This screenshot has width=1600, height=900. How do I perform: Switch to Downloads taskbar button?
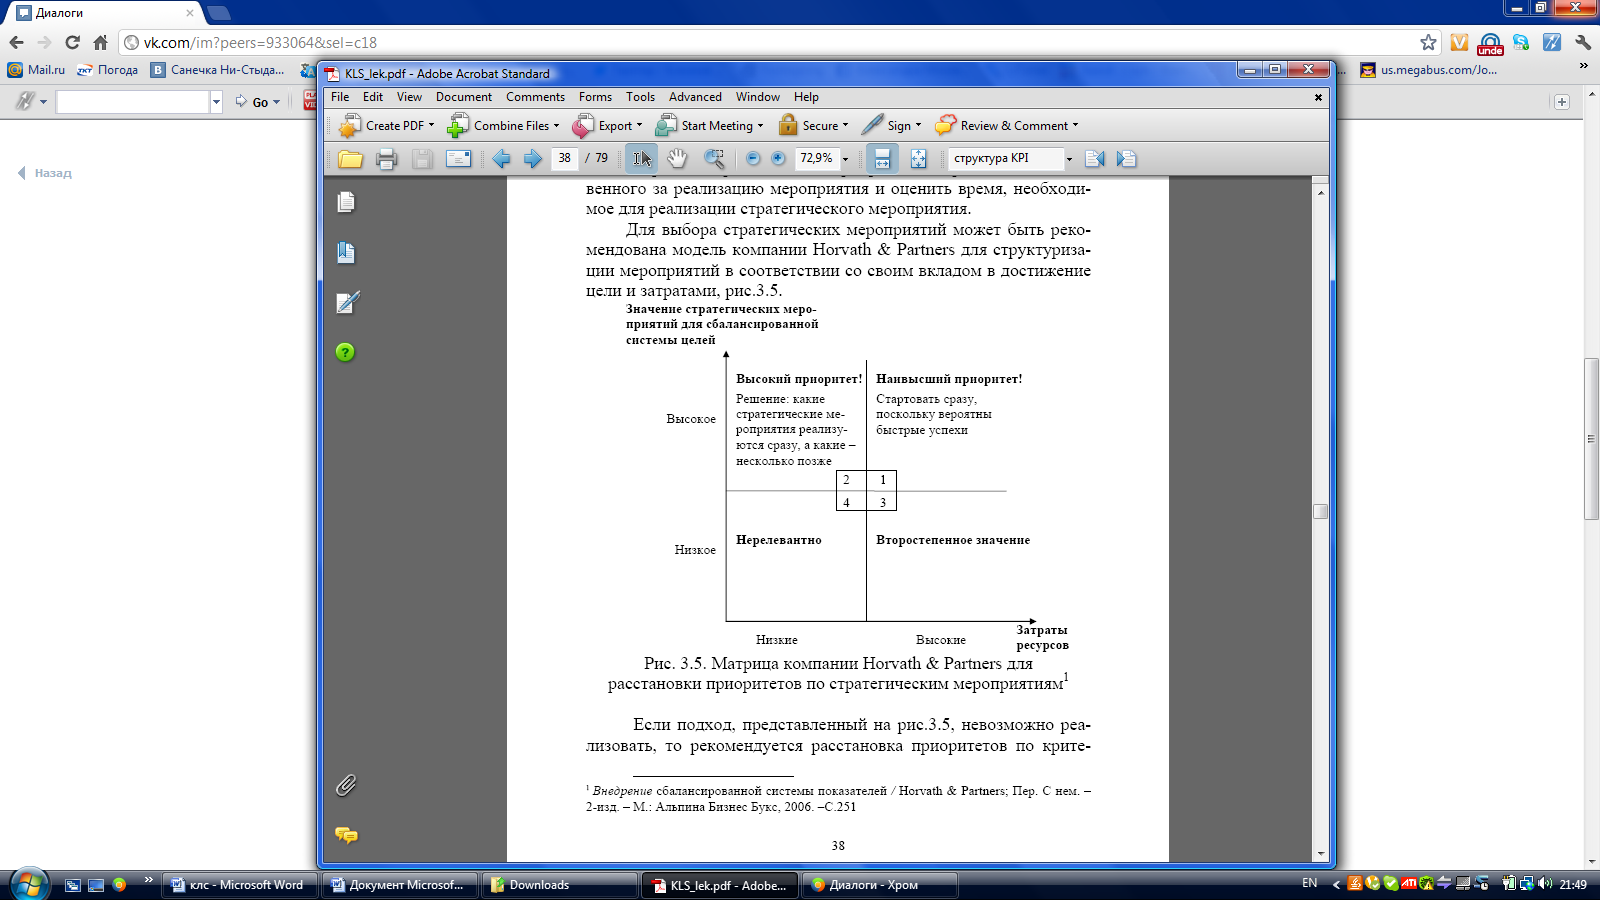[x=560, y=885]
